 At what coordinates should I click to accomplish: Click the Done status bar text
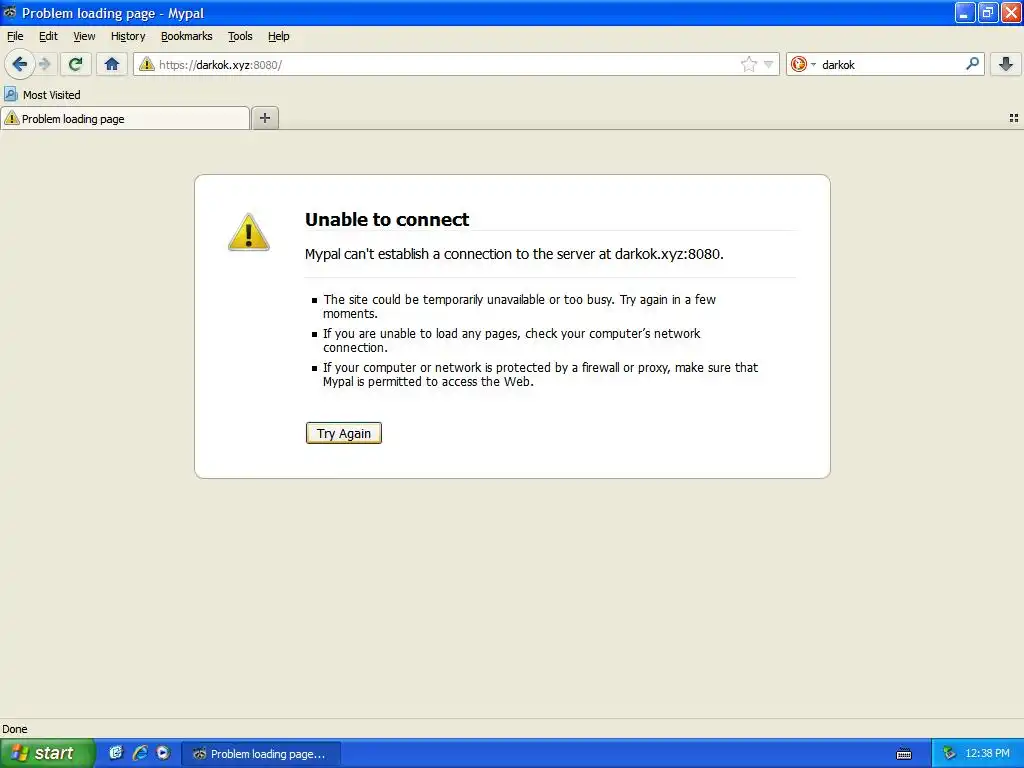point(15,729)
